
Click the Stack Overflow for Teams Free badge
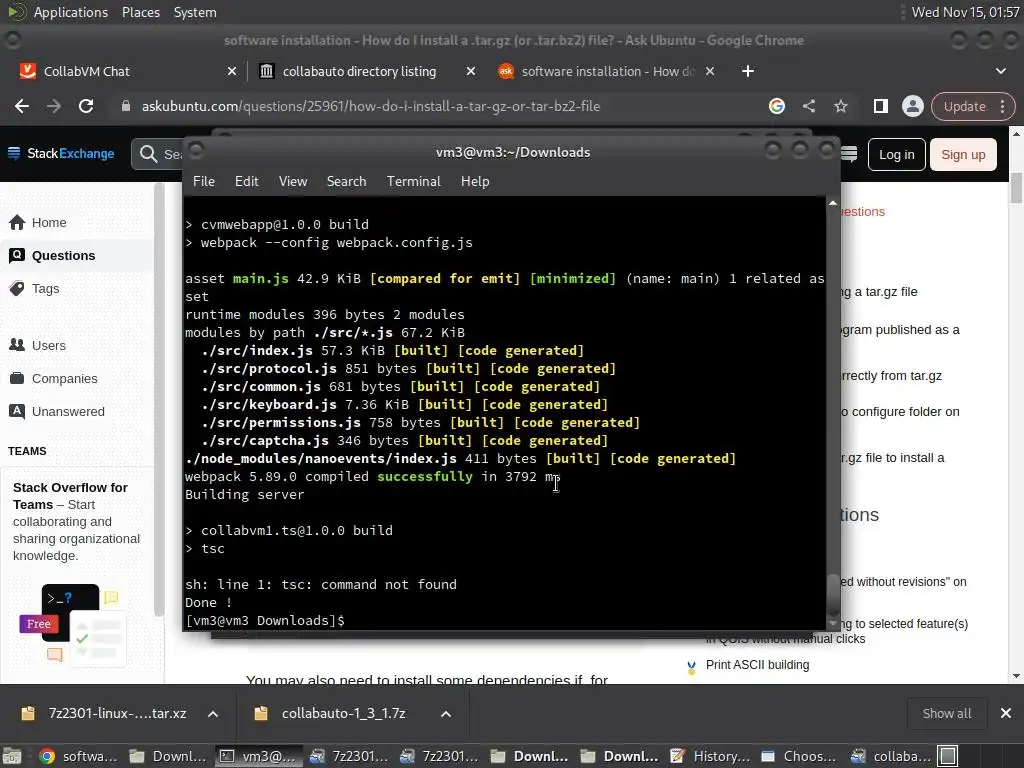pos(39,624)
